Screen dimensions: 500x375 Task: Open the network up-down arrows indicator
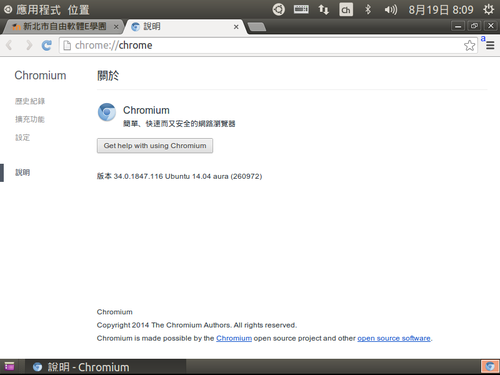[x=323, y=9]
